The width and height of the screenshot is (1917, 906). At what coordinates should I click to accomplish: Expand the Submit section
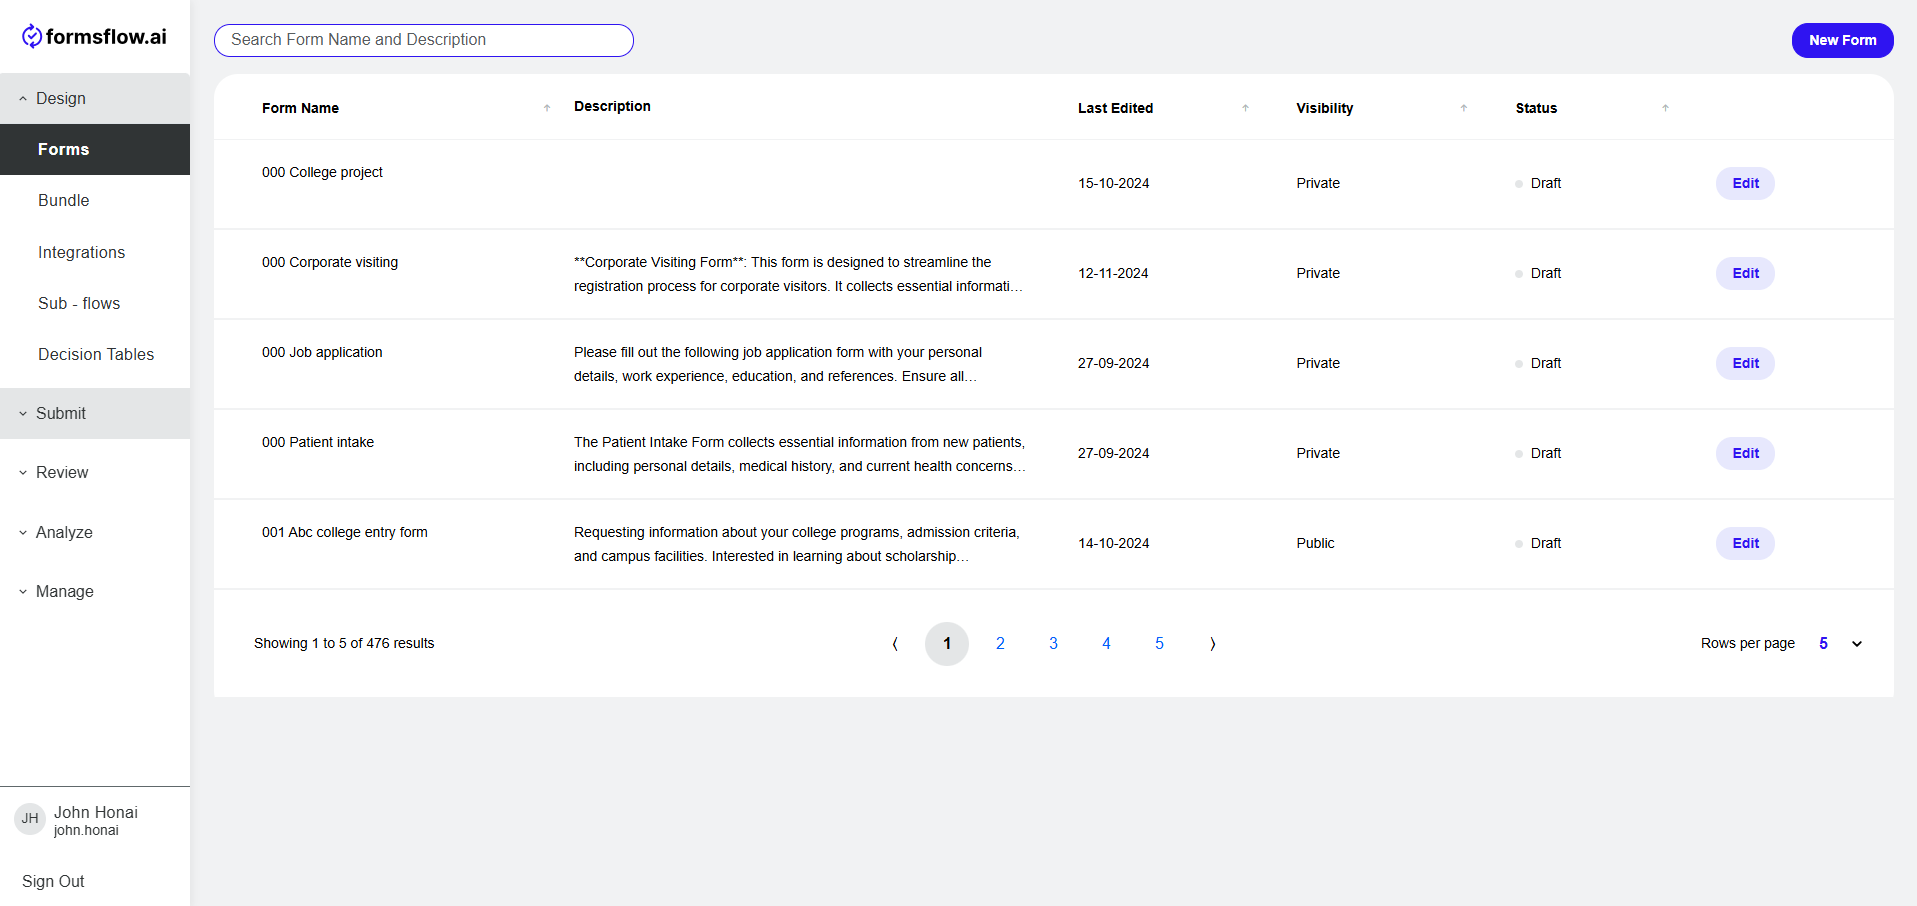tap(95, 413)
